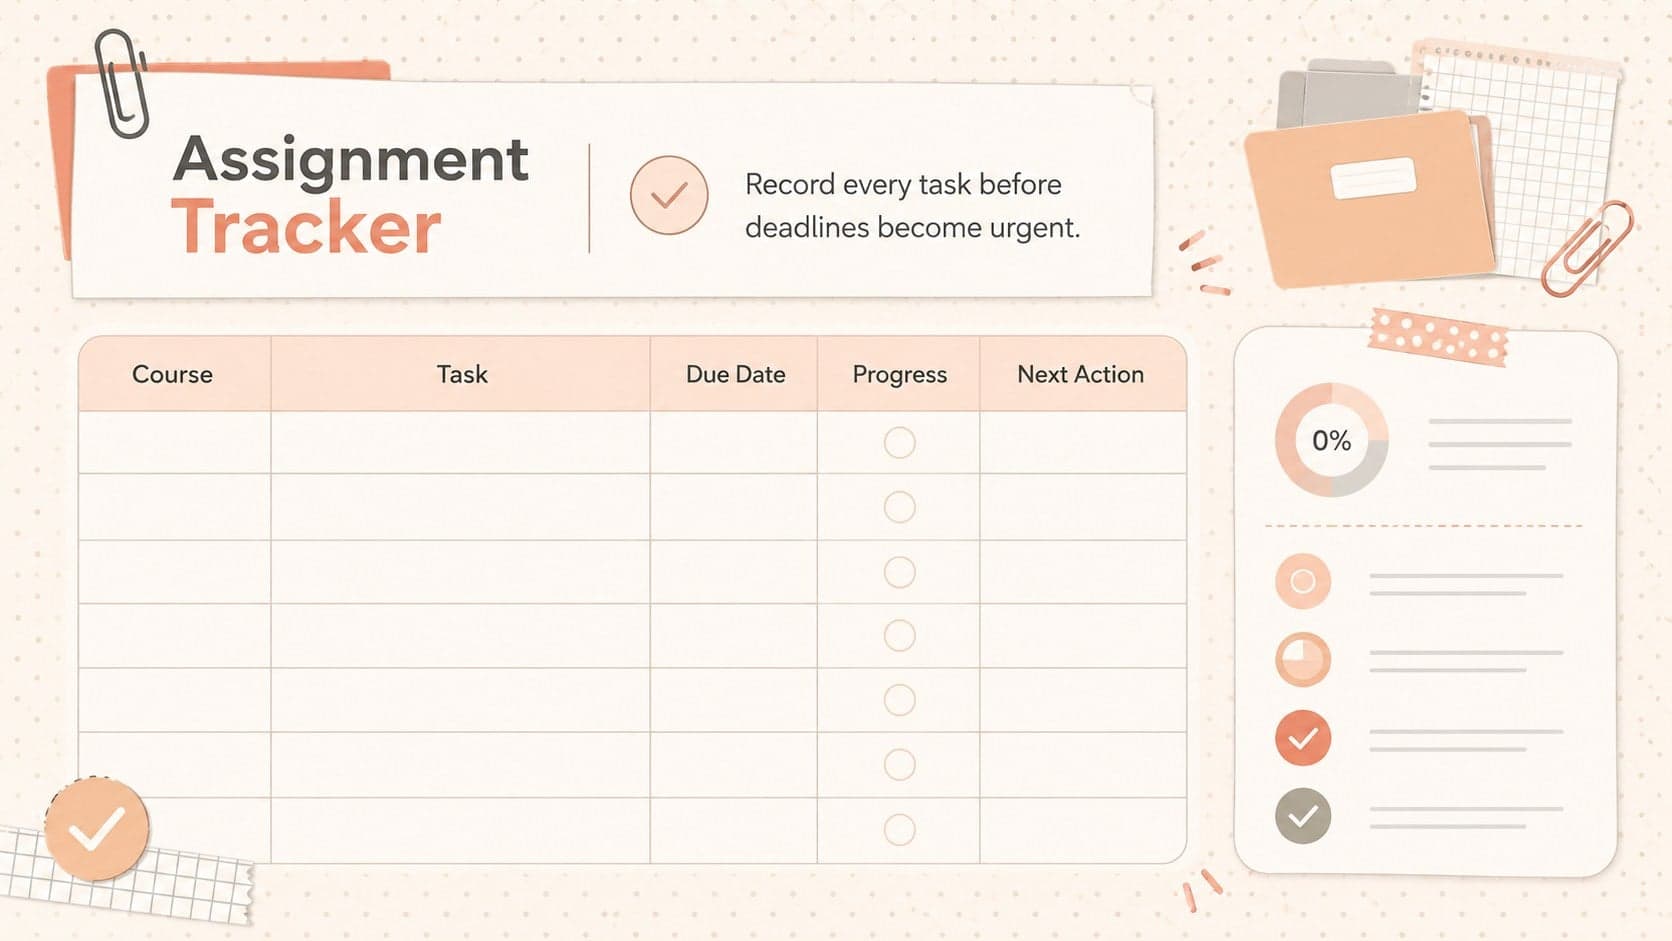The image size is (1672, 941).
Task: Toggle the progress circle in the last table row
Action: pos(900,830)
